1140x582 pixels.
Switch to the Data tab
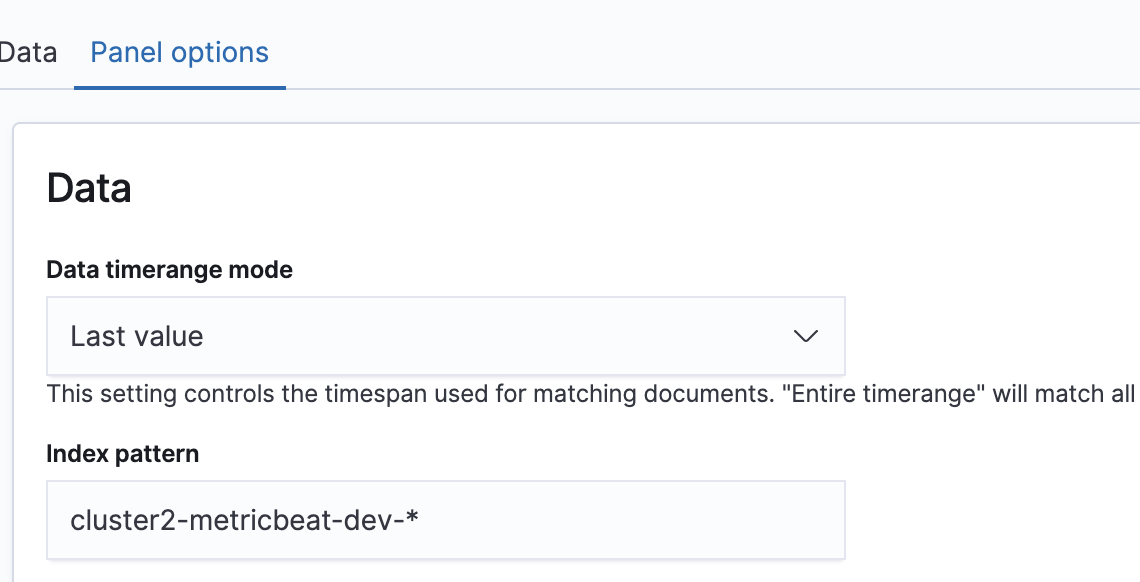[28, 53]
